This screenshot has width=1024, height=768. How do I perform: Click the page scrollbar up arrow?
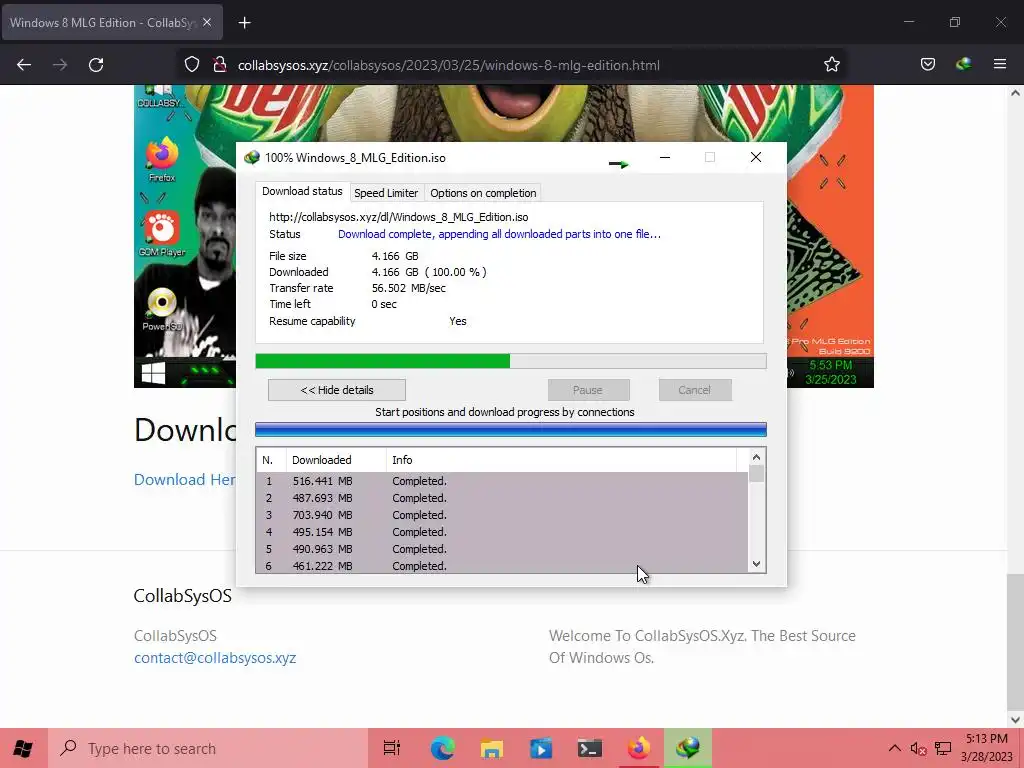(x=1016, y=93)
